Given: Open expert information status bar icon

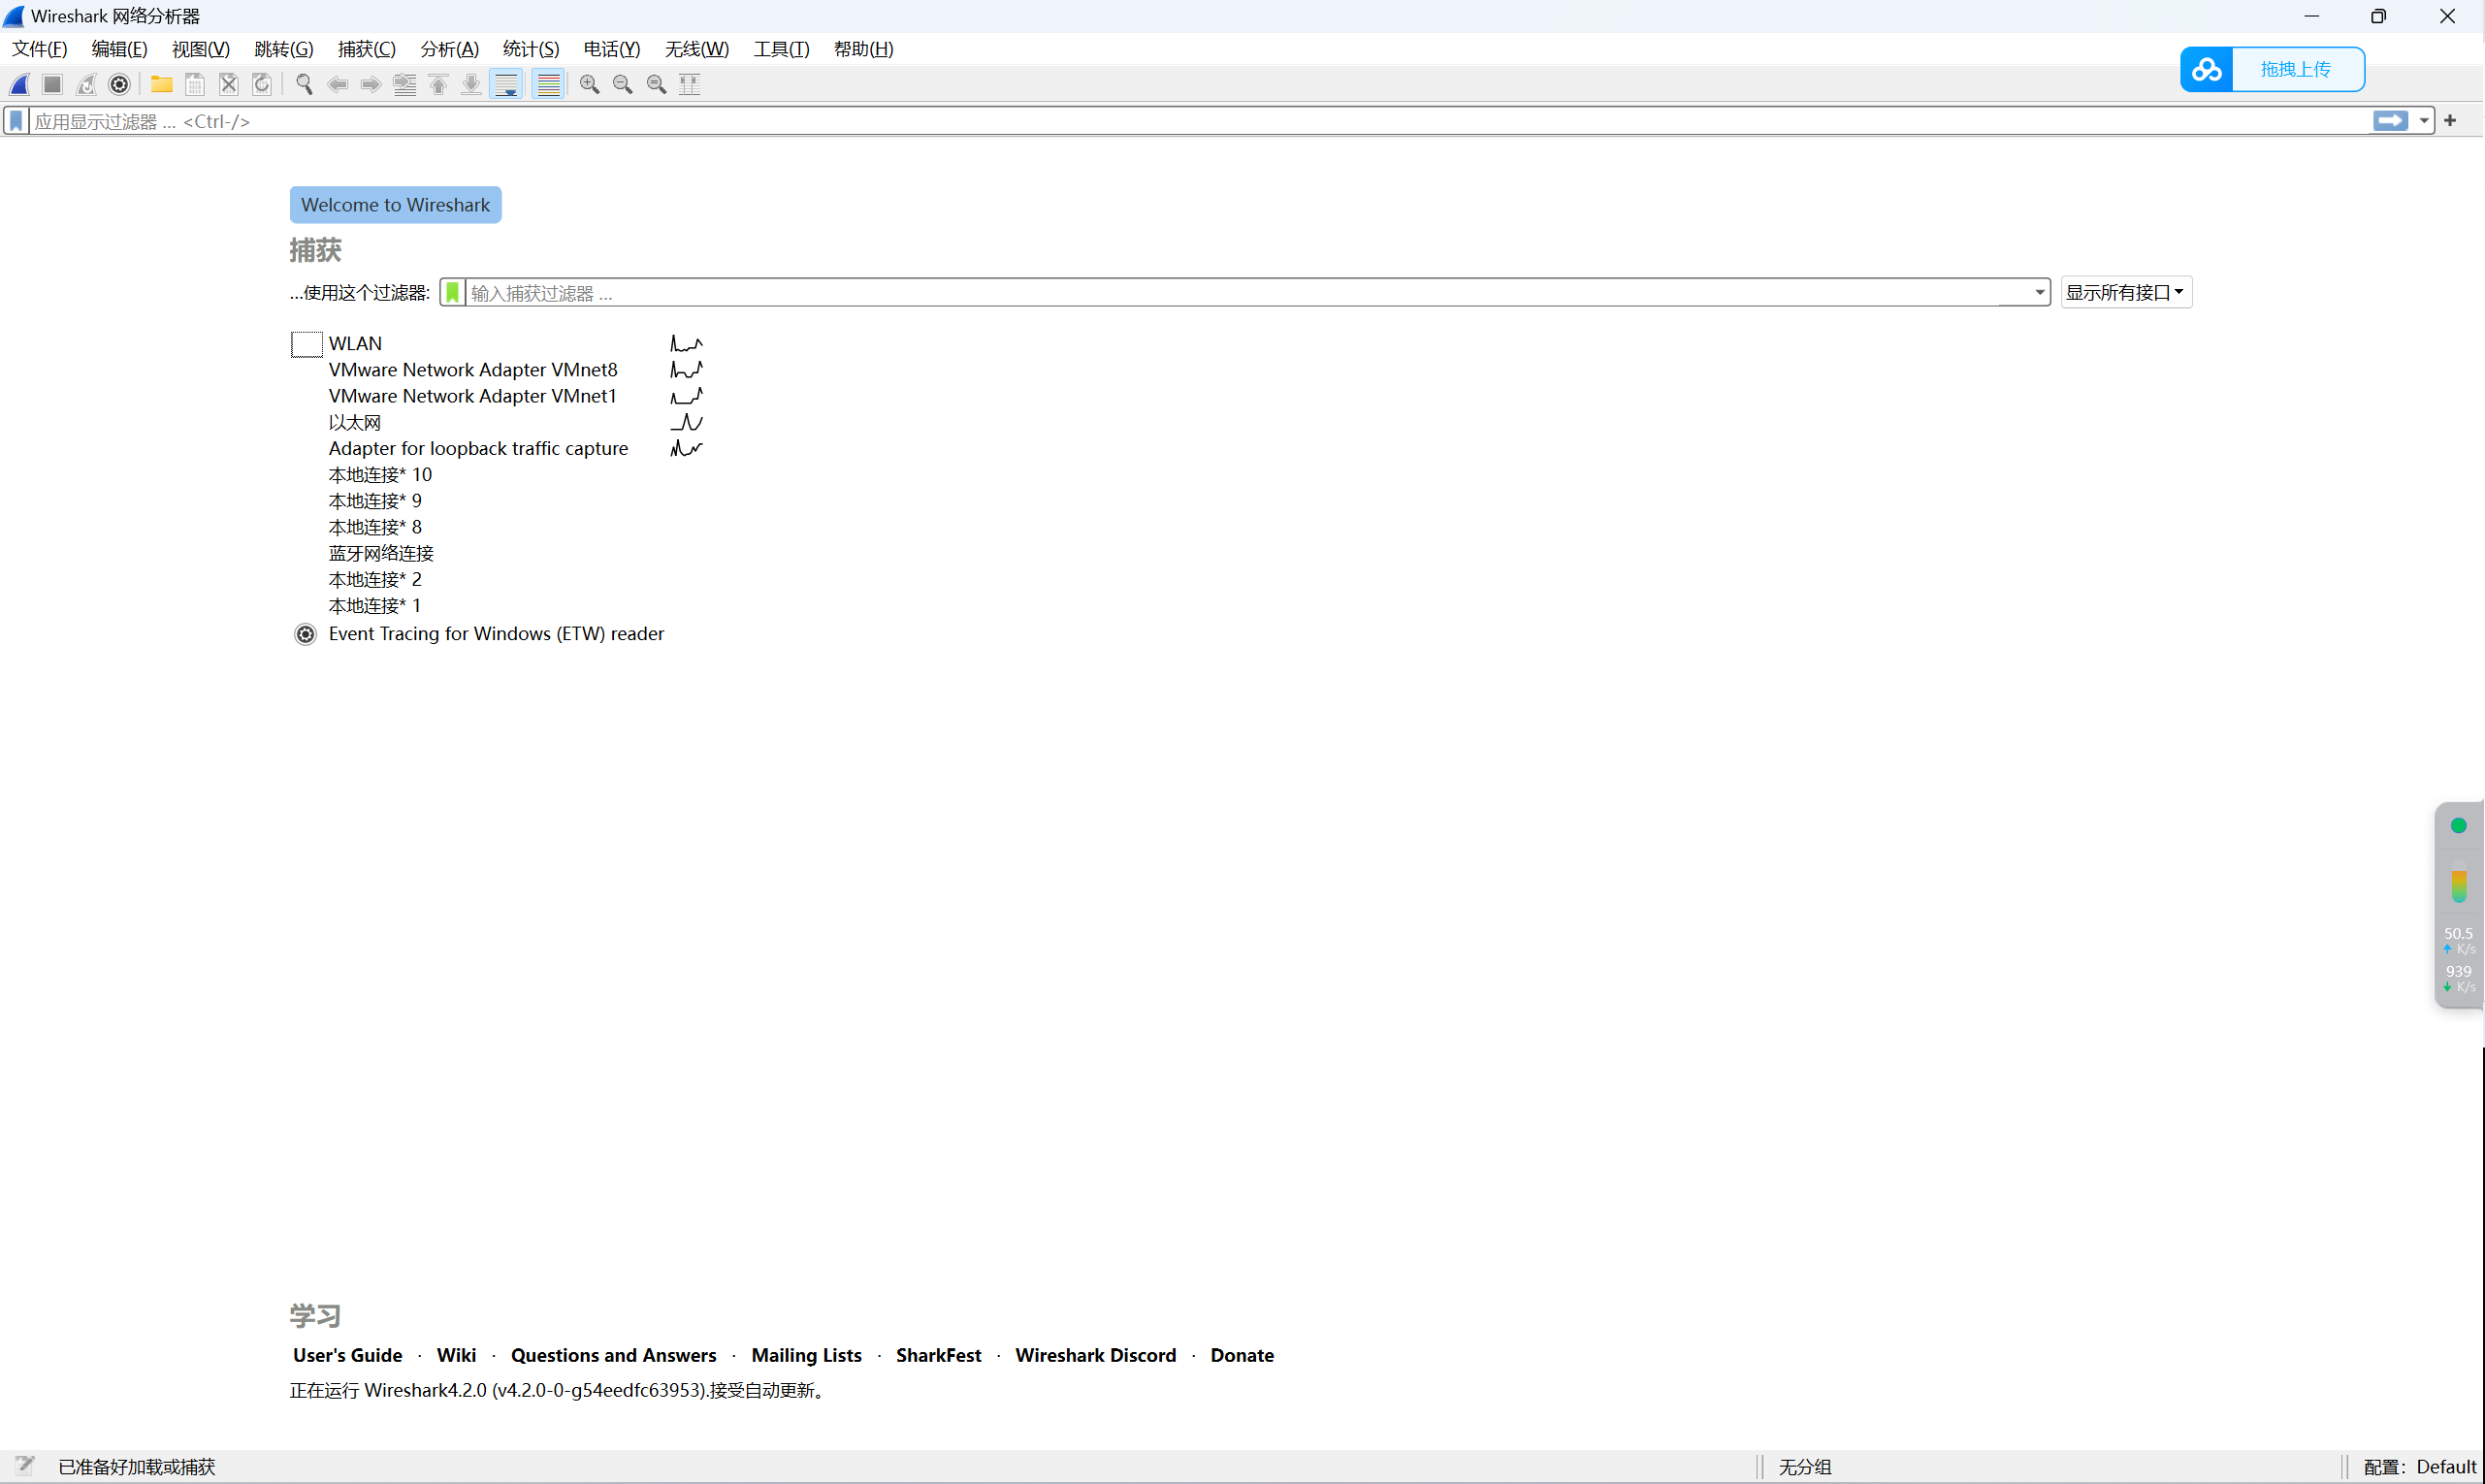Looking at the screenshot, I should 24,1466.
